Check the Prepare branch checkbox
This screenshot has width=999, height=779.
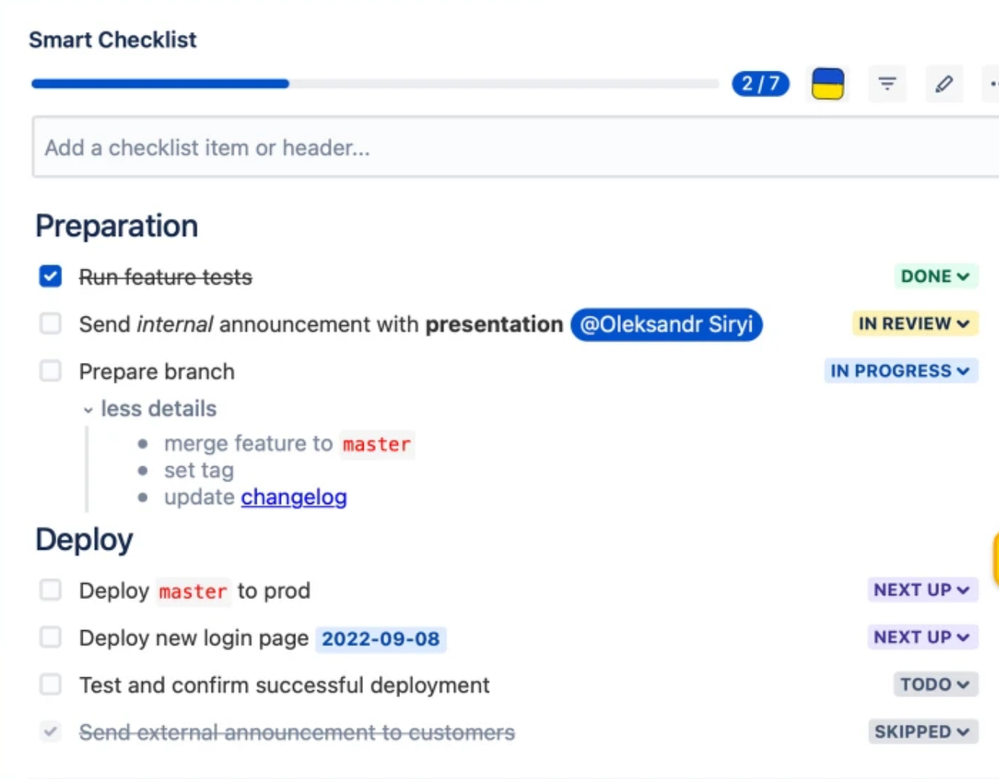click(50, 371)
